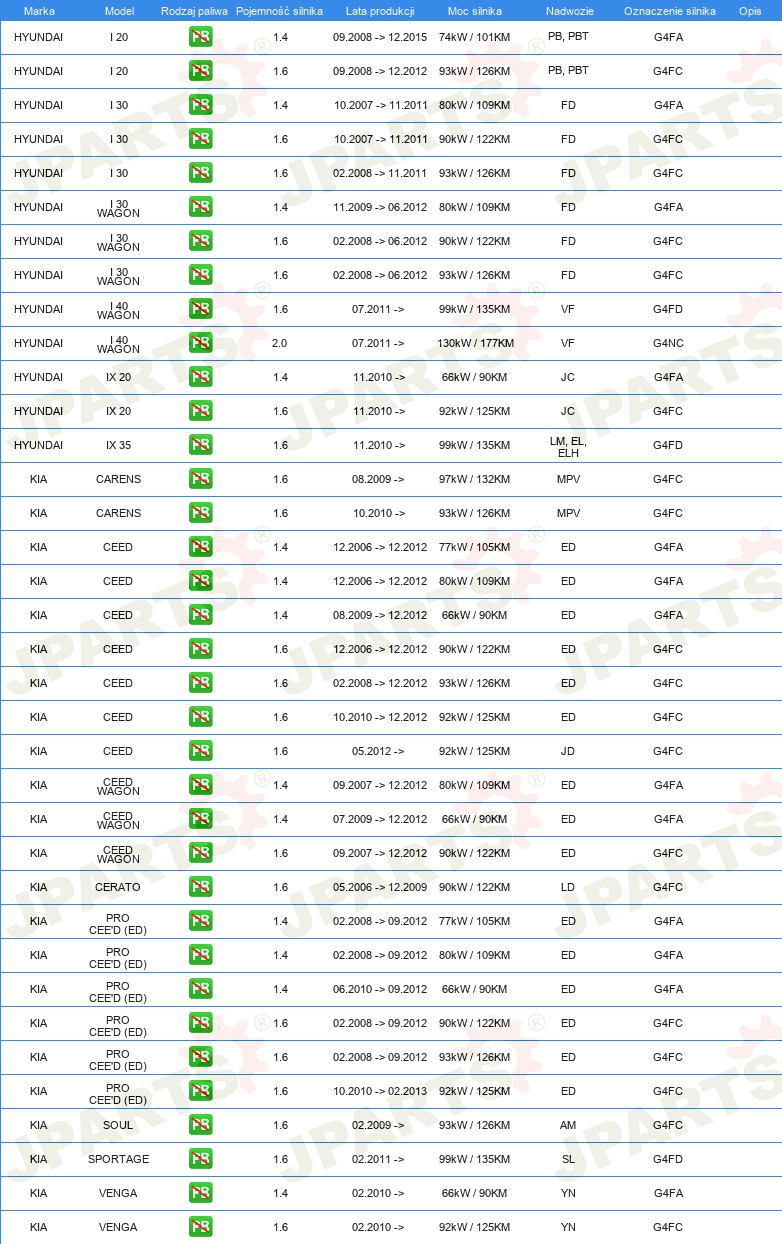The image size is (782, 1244).
Task: Select G4FD engine code in Sportage row
Action: coord(668,1159)
